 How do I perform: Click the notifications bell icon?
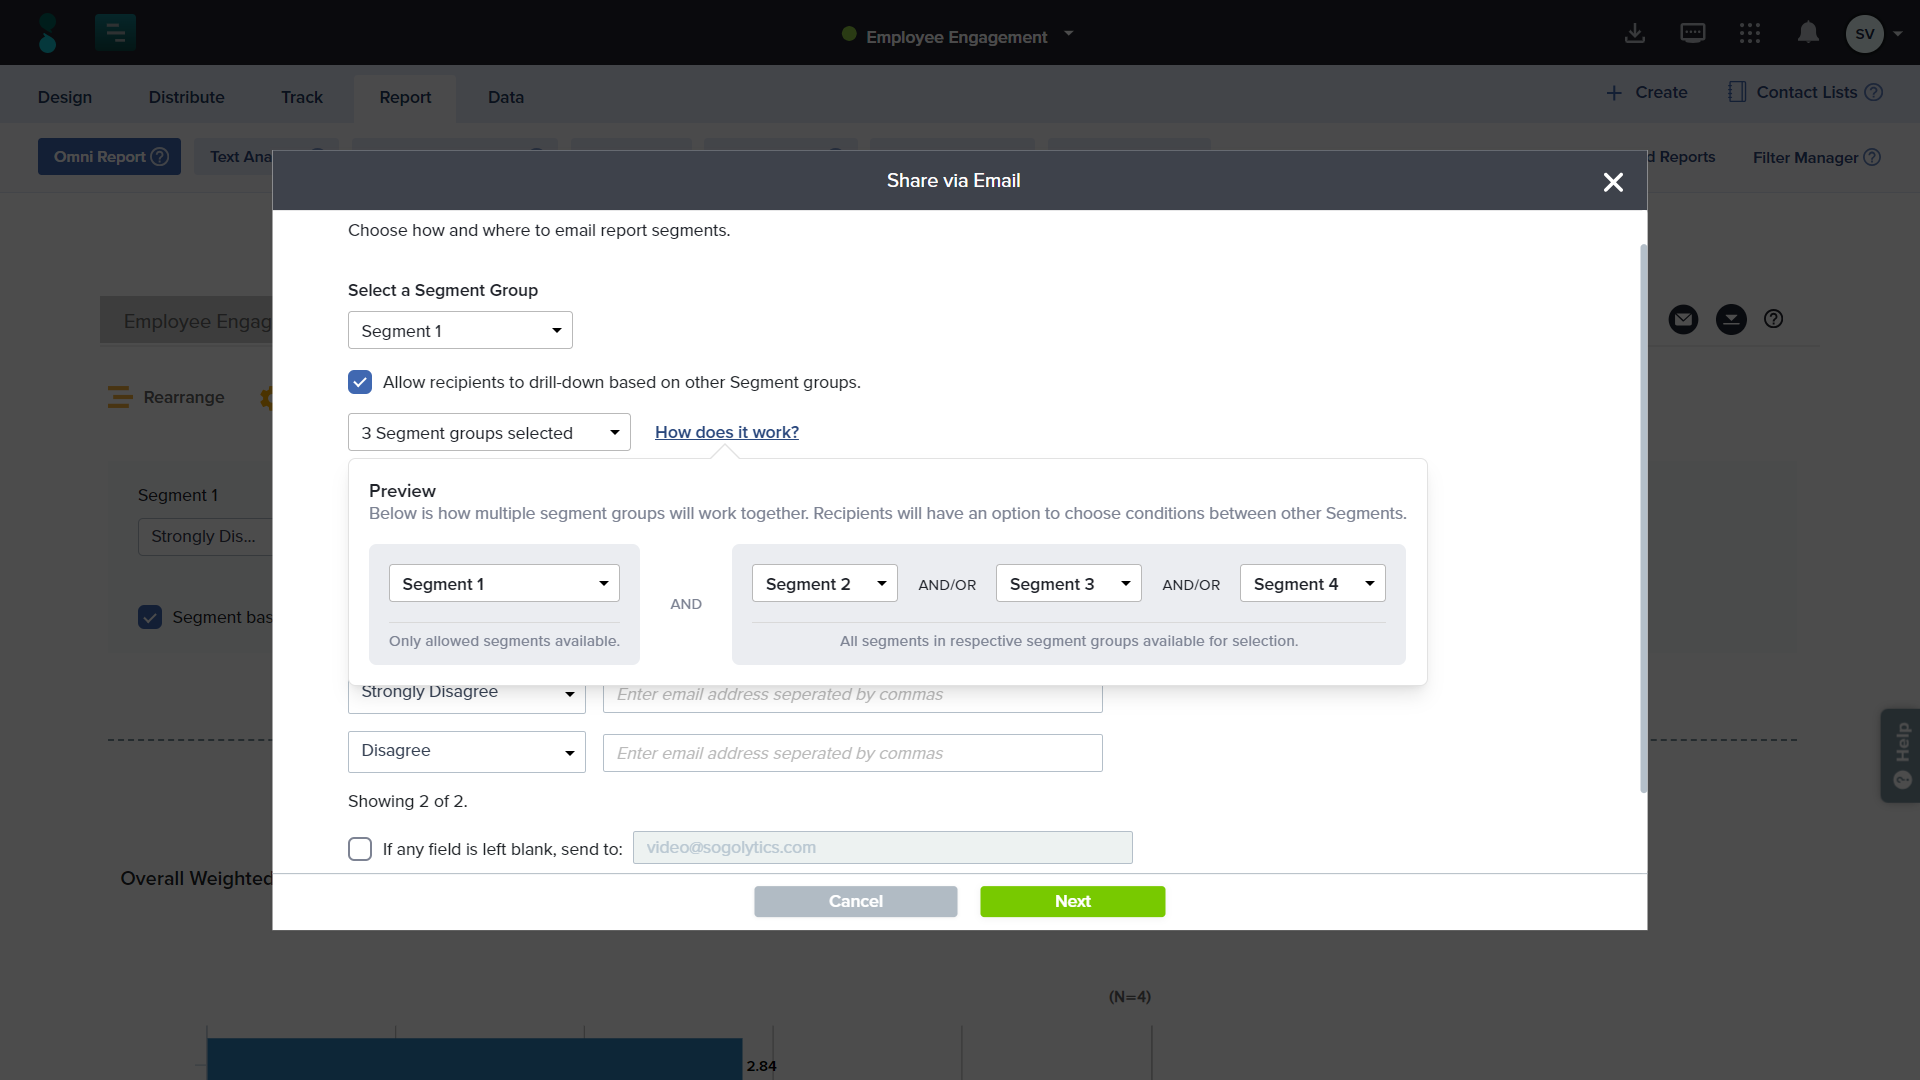click(1808, 33)
